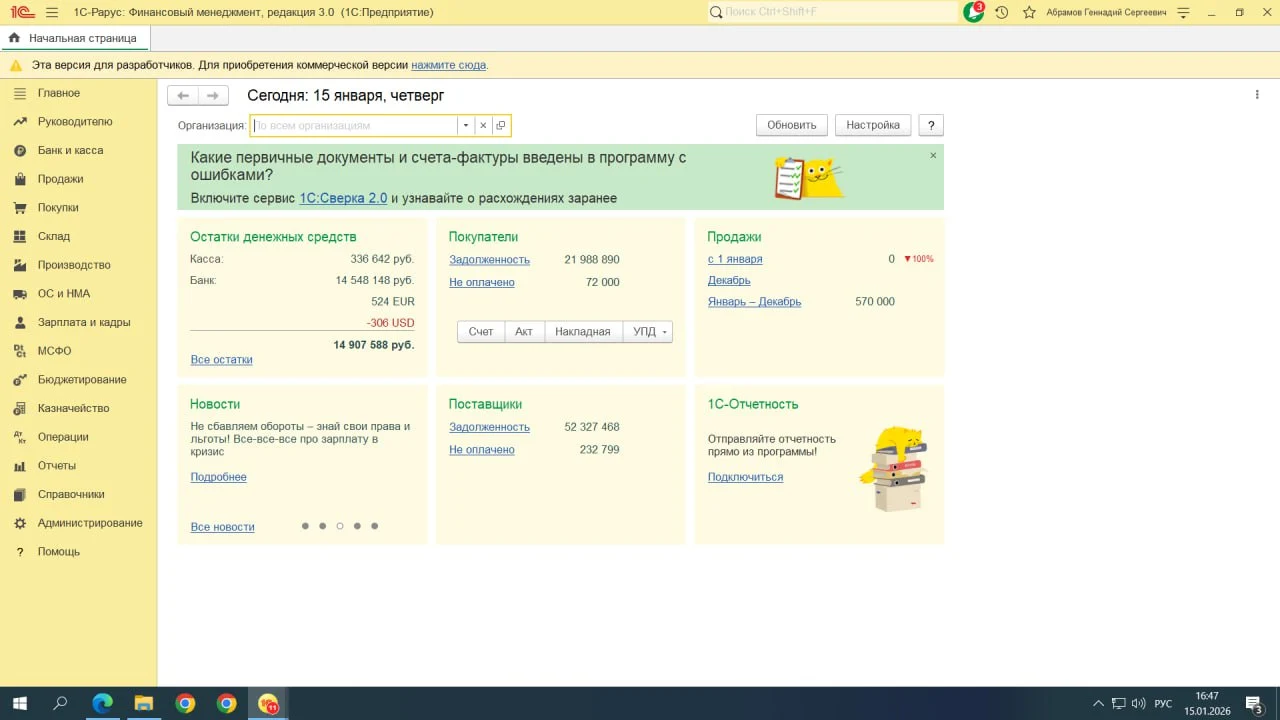1280x720 pixels.
Task: Click the clear organization field X icon
Action: click(x=483, y=126)
